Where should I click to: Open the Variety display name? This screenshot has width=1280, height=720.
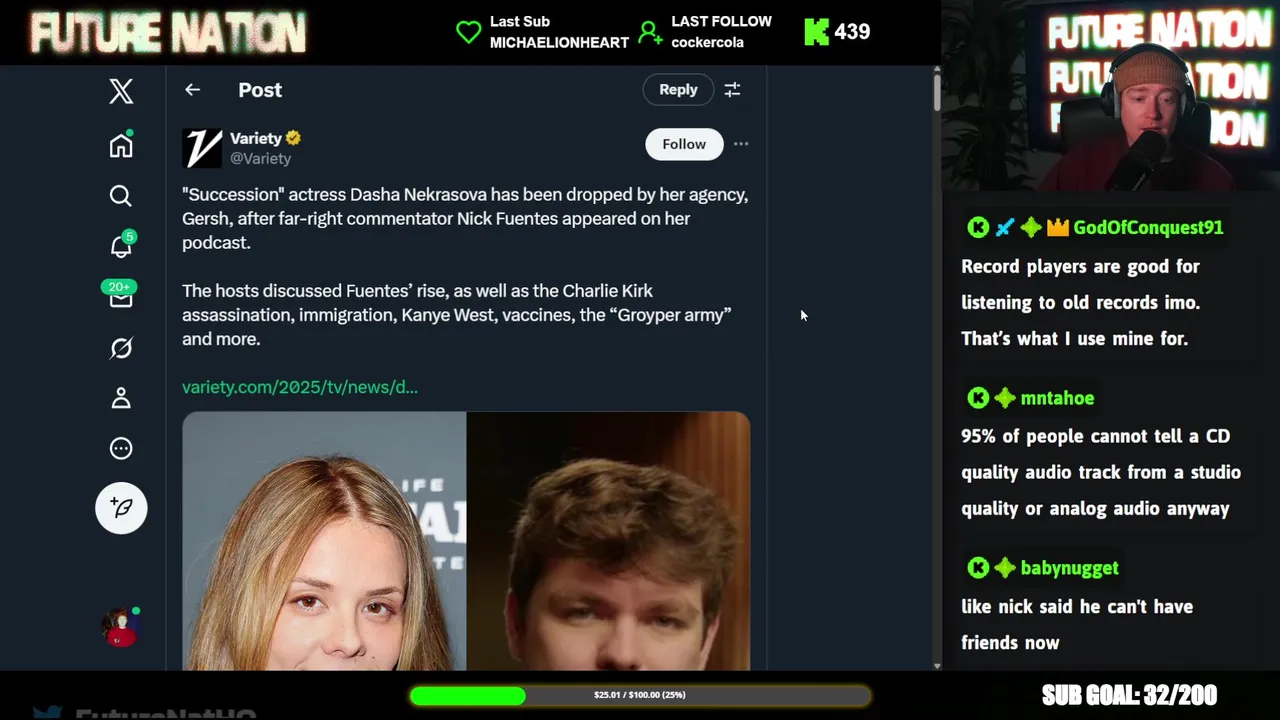click(256, 138)
